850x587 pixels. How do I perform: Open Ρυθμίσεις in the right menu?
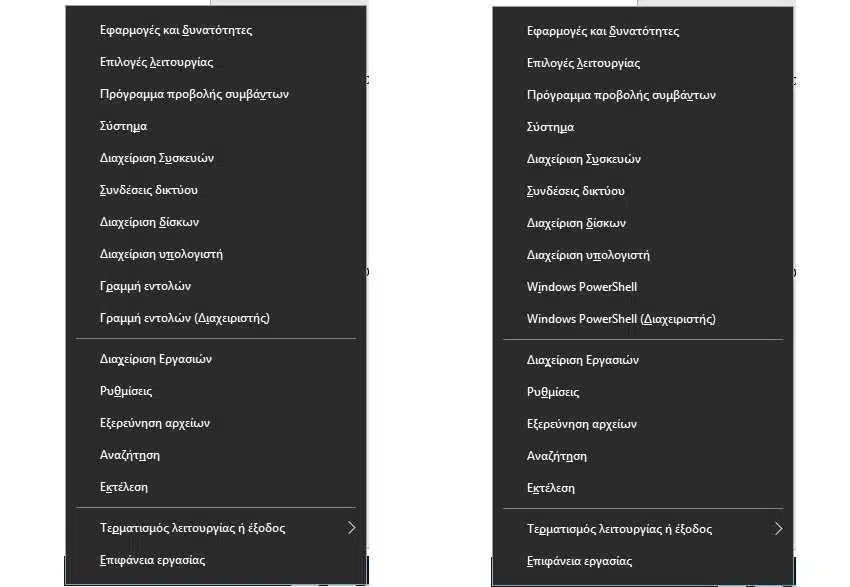(x=643, y=392)
